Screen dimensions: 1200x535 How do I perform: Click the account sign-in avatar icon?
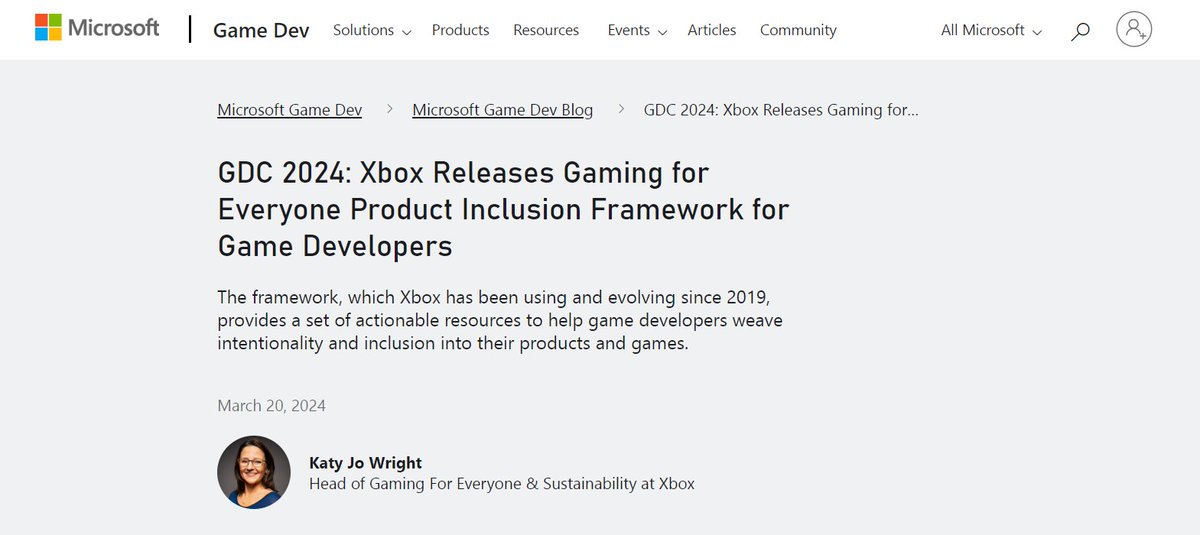[1134, 30]
